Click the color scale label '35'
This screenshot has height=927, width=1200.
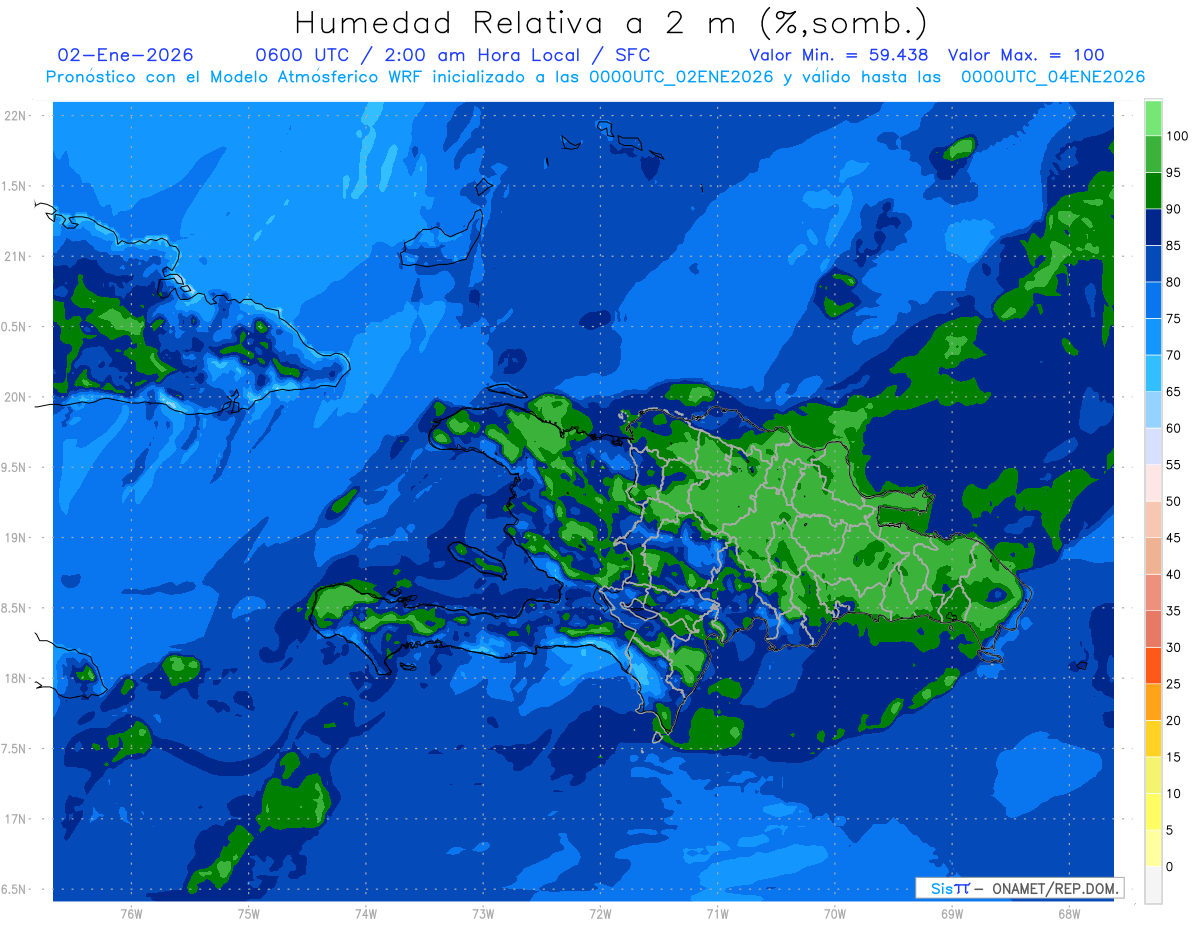pos(1173,611)
